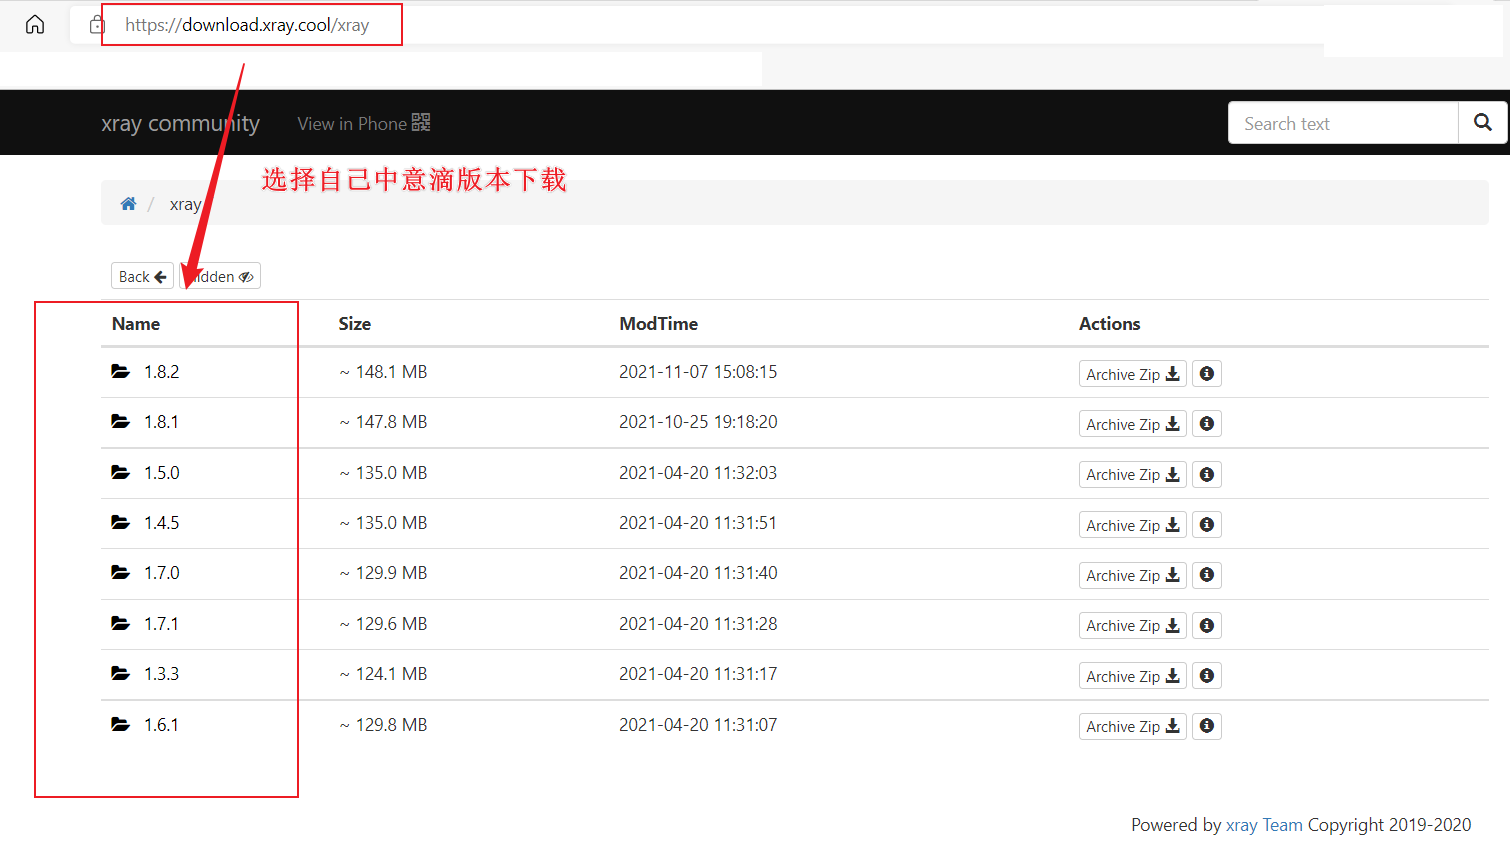
Task: Sort by the ModTime column header
Action: pos(658,324)
